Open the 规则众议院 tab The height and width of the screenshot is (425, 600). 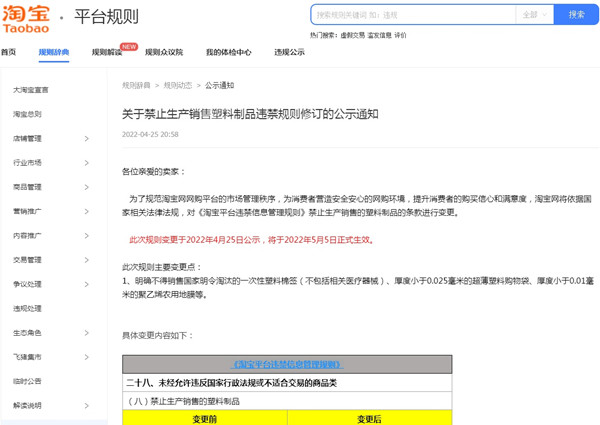click(x=164, y=53)
